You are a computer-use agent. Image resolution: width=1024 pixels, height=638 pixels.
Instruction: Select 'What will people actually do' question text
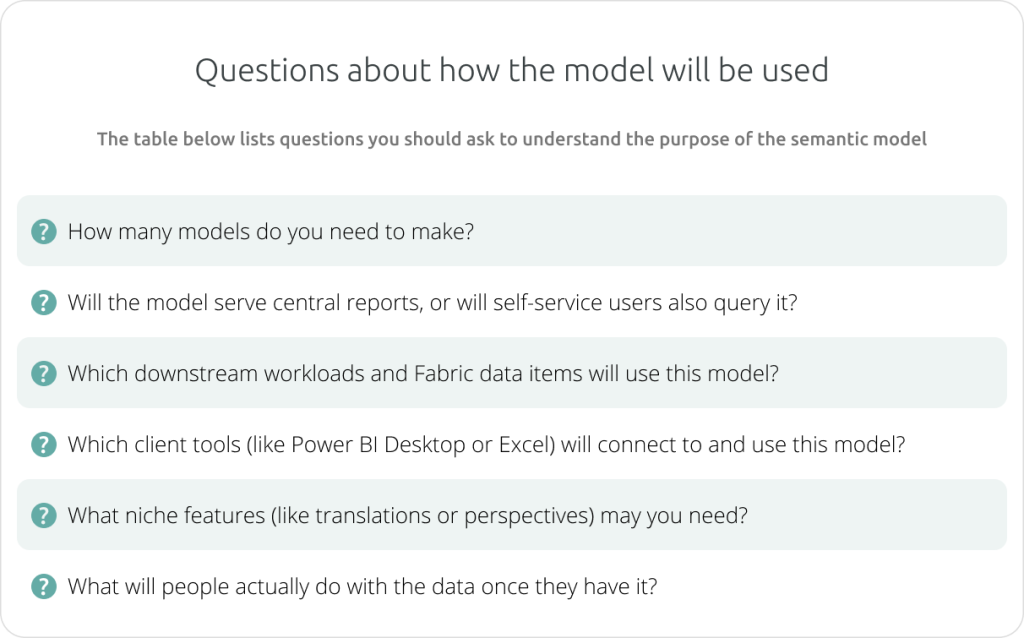point(362,586)
